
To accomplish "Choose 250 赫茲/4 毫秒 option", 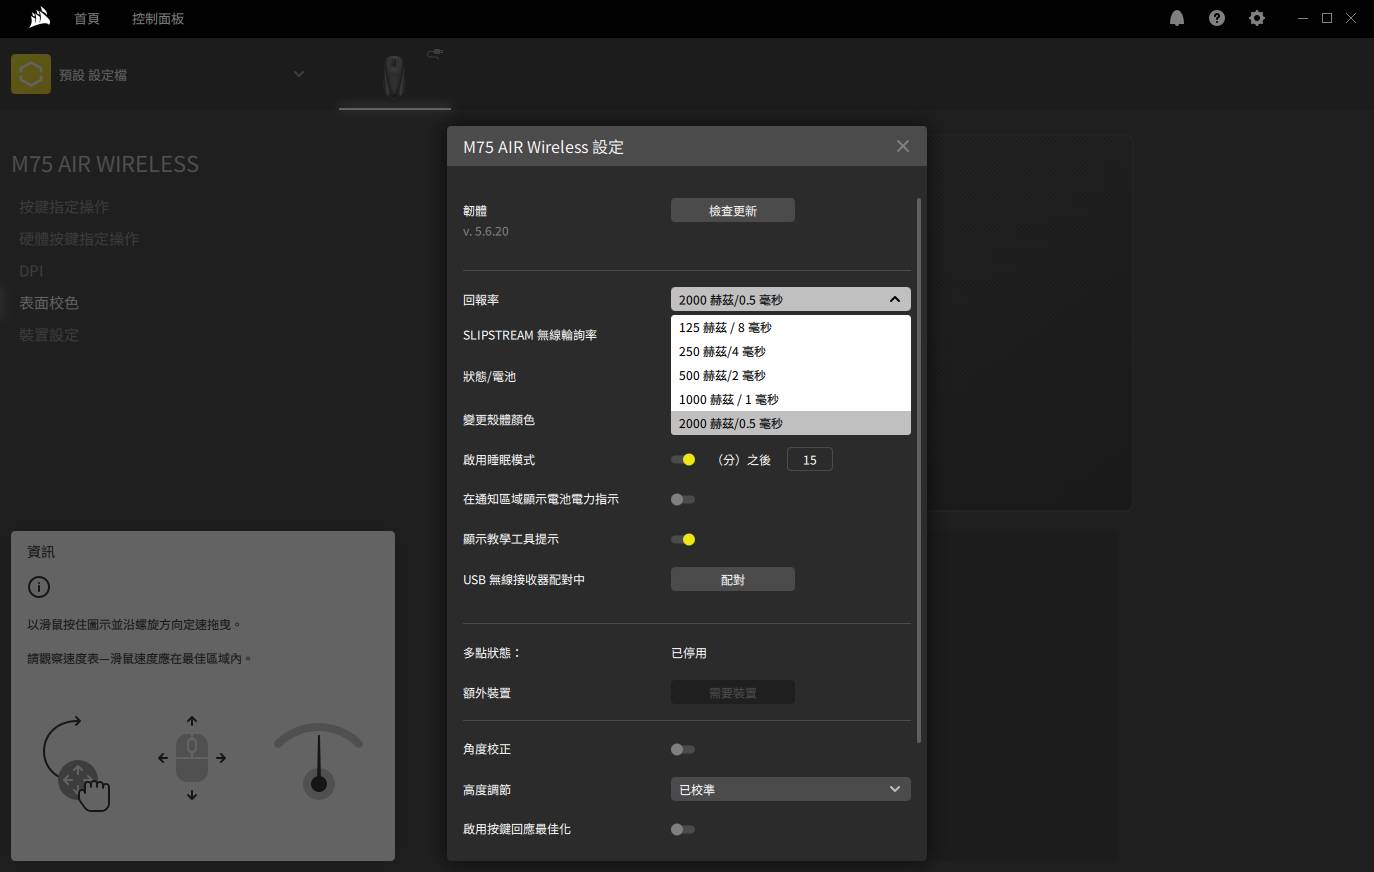I will pos(791,351).
